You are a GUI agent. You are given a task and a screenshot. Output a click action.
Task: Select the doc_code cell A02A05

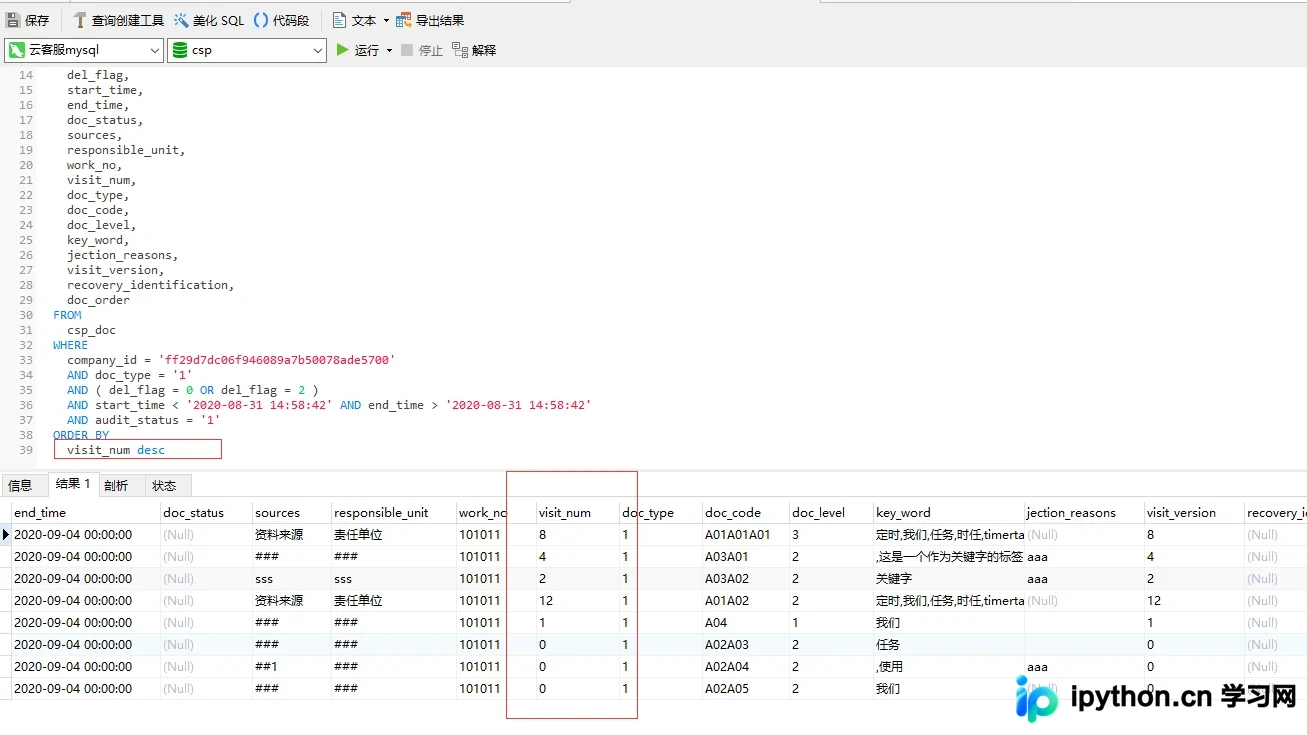(x=745, y=689)
